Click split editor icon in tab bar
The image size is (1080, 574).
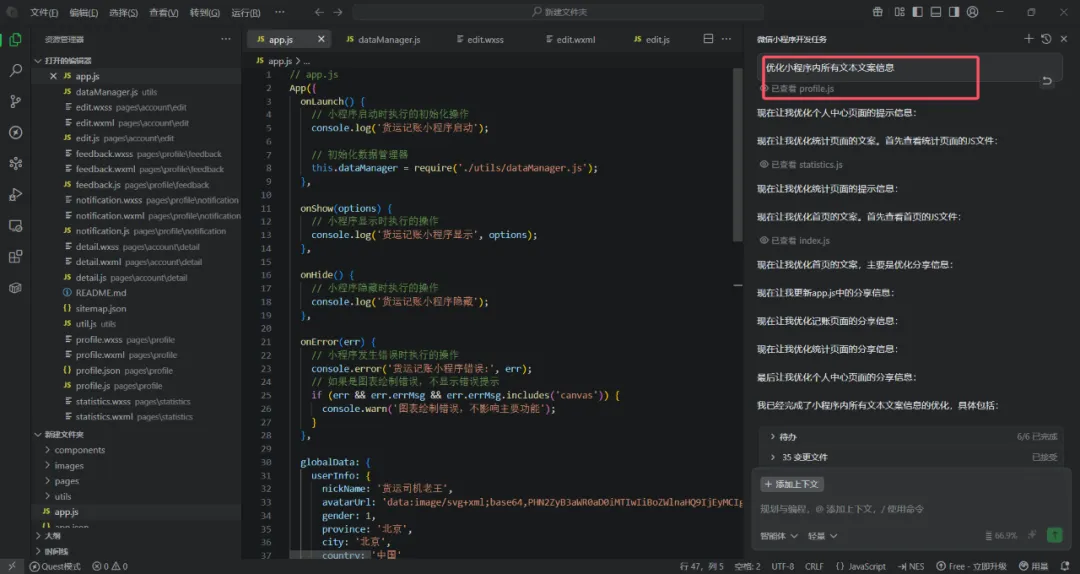[x=708, y=39]
